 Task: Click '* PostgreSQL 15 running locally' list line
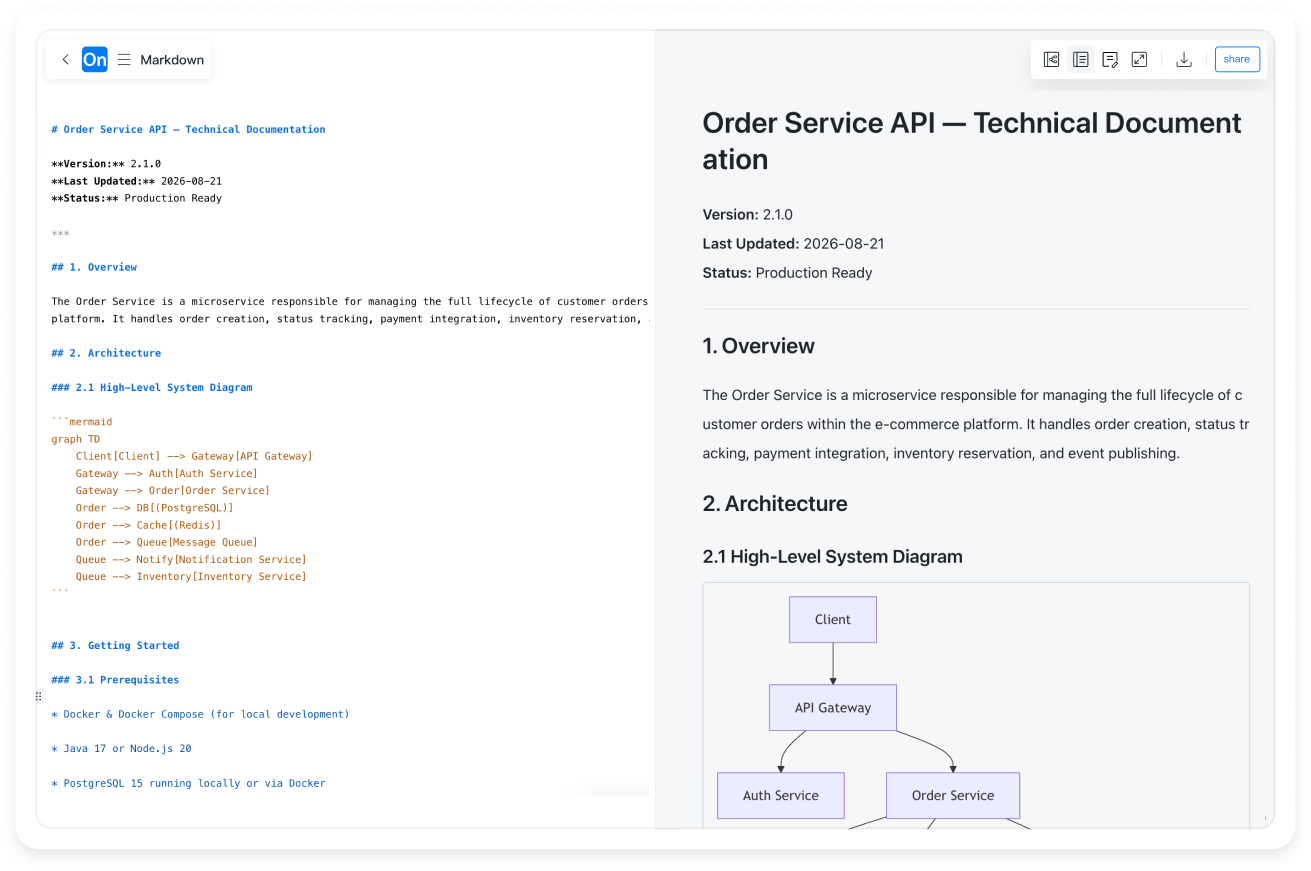point(188,783)
